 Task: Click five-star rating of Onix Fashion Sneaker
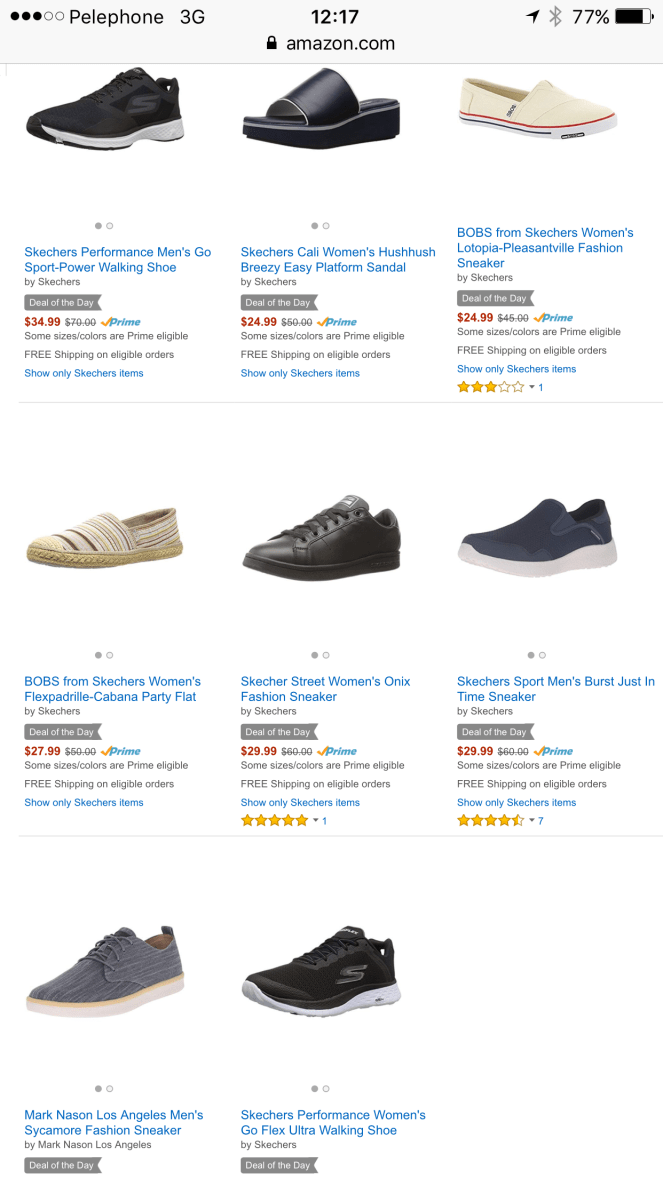pyautogui.click(x=274, y=821)
